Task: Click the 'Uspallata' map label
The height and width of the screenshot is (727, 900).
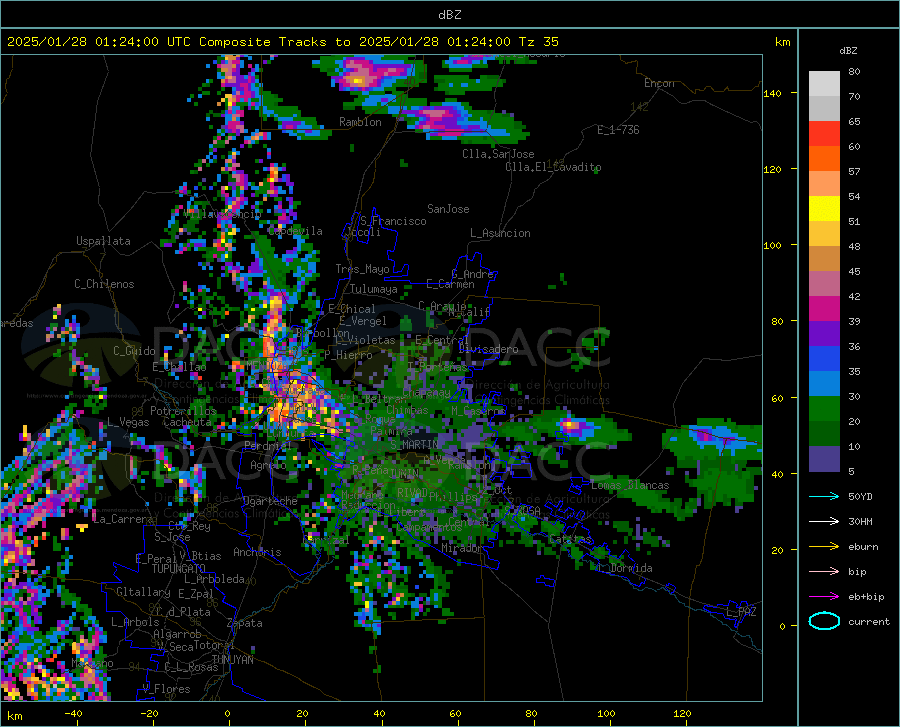Action: tap(103, 241)
